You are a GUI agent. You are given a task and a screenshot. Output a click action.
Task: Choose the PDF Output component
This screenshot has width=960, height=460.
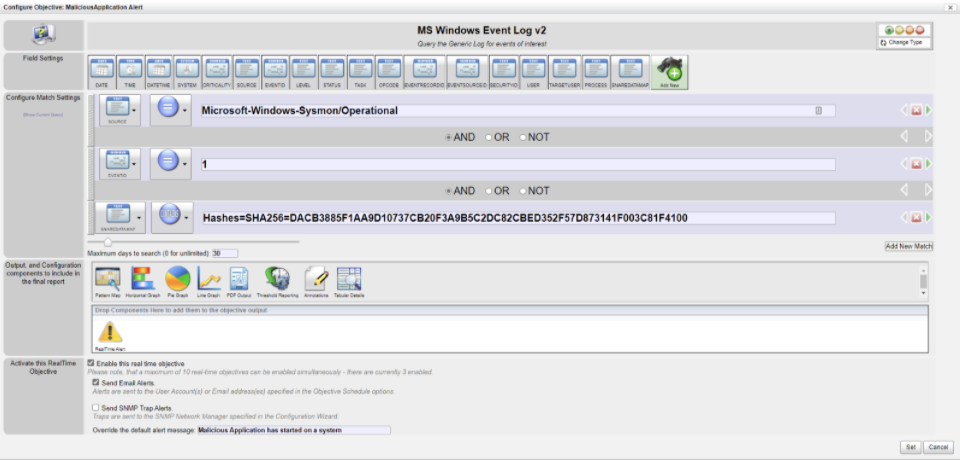239,282
